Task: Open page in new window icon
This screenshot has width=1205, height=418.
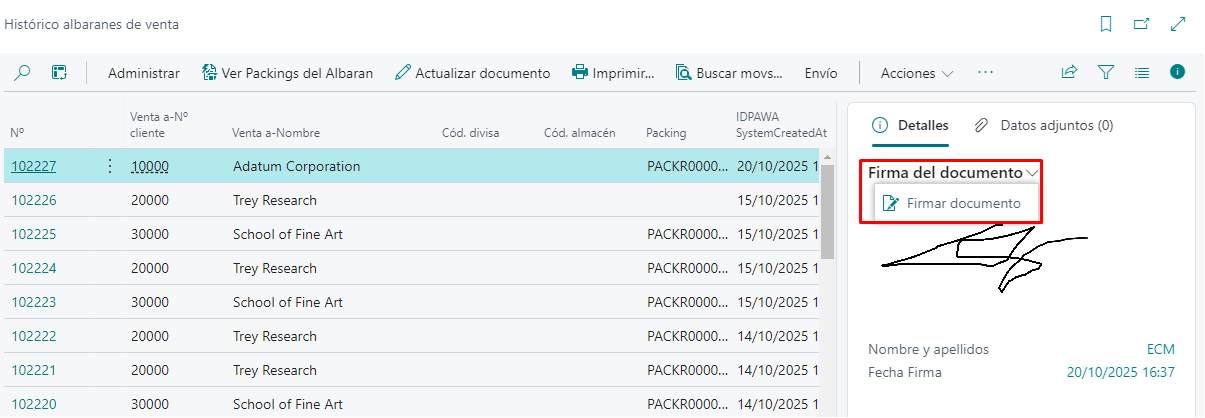Action: 1141,24
